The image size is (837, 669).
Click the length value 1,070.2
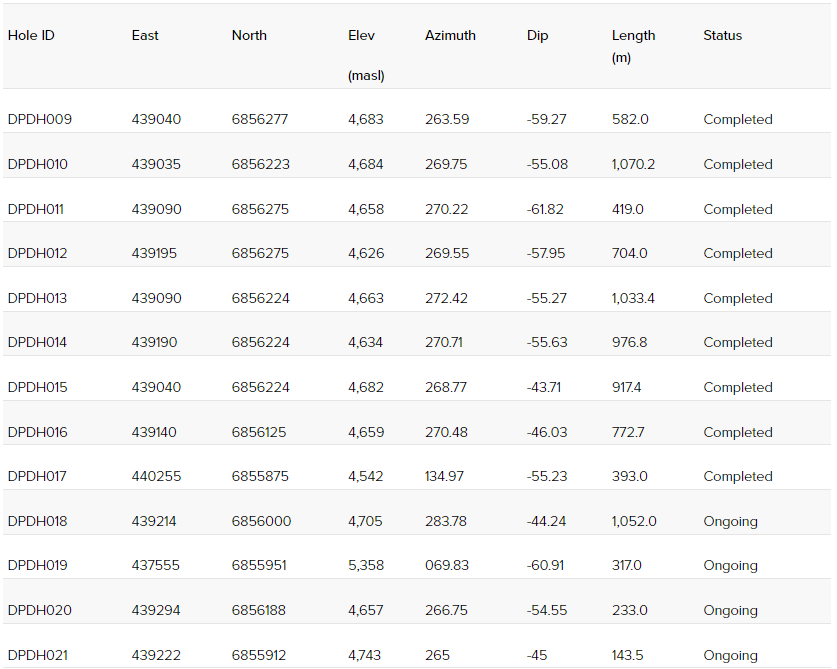click(633, 164)
